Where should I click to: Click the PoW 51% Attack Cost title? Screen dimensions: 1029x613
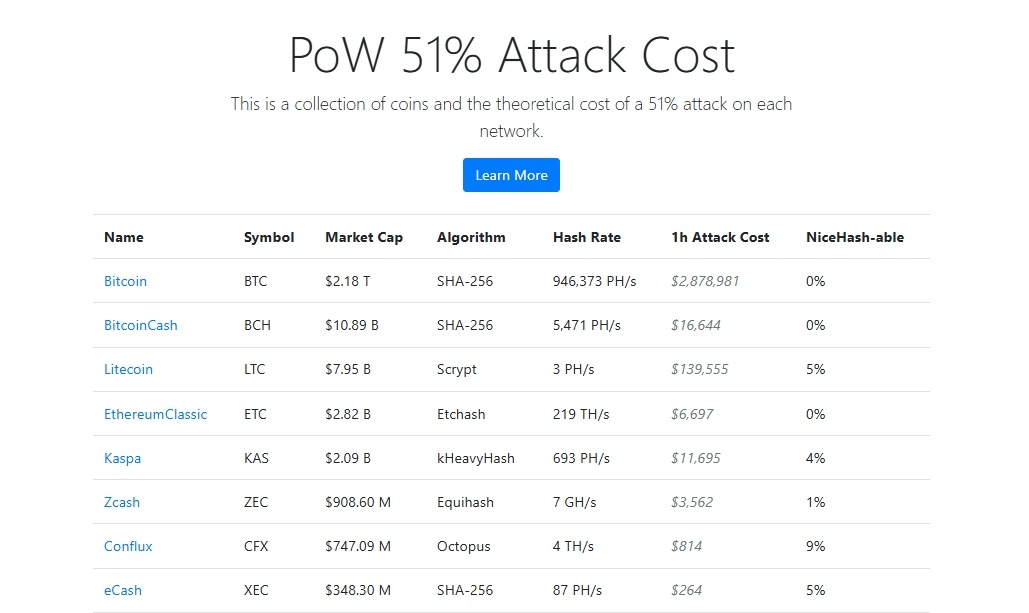pyautogui.click(x=511, y=55)
